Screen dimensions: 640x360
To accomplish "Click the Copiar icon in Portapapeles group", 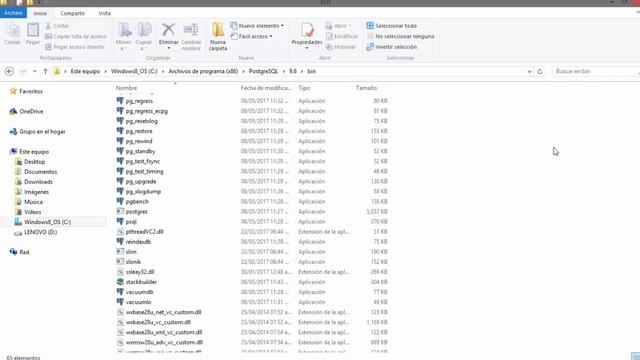I will 12,30.
